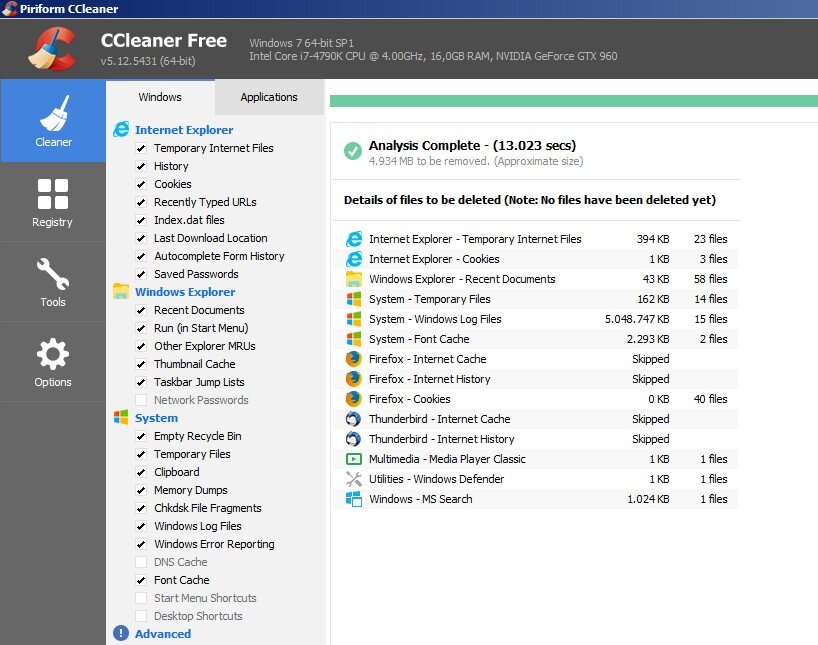Uncheck the Saved Passwords checkbox
The image size is (818, 645).
pos(141,274)
